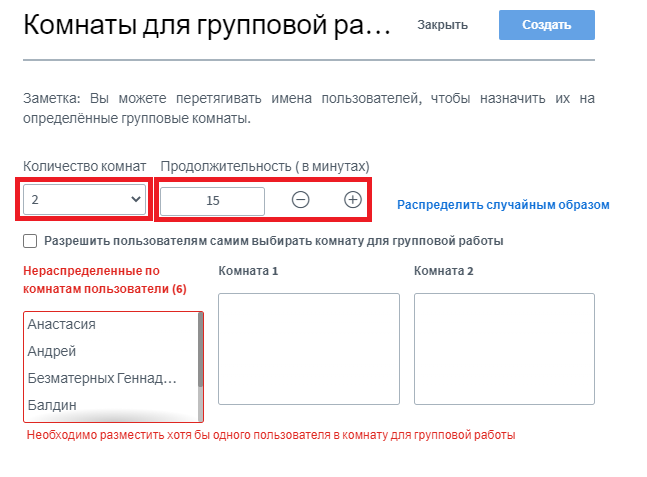Click inside the Комната 2 box

(504, 348)
